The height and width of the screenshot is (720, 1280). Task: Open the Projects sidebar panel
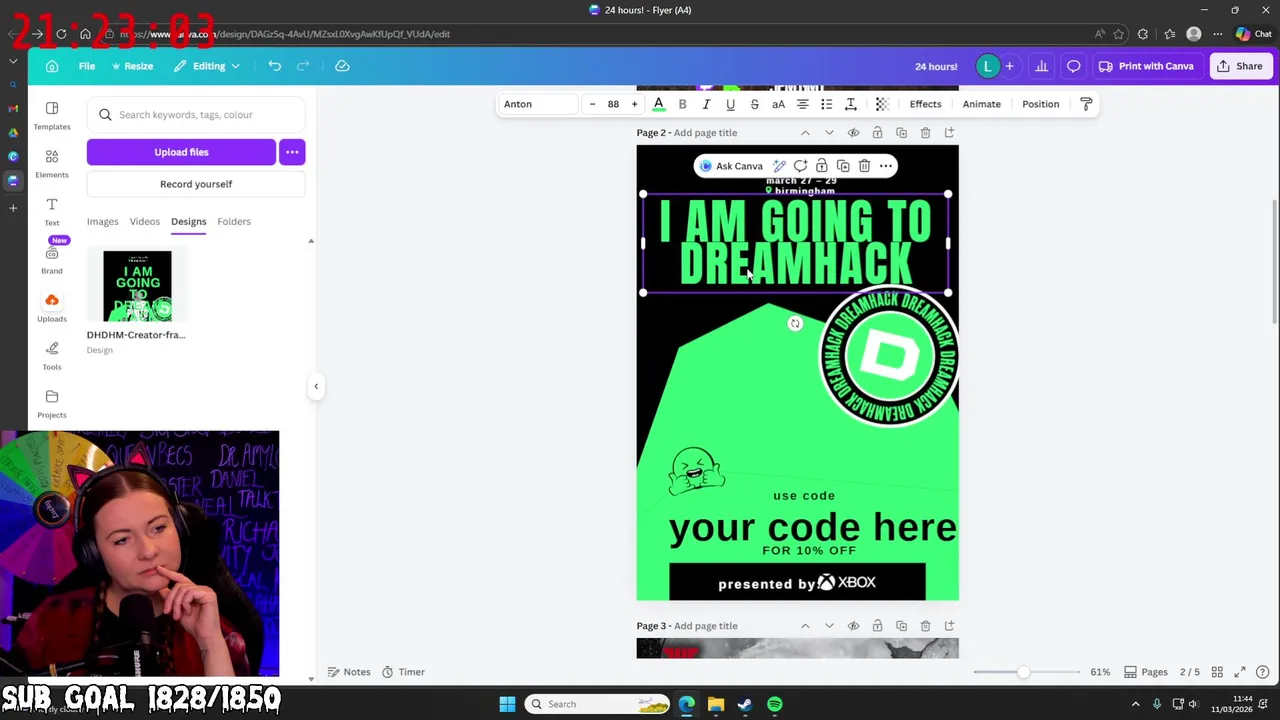(52, 403)
